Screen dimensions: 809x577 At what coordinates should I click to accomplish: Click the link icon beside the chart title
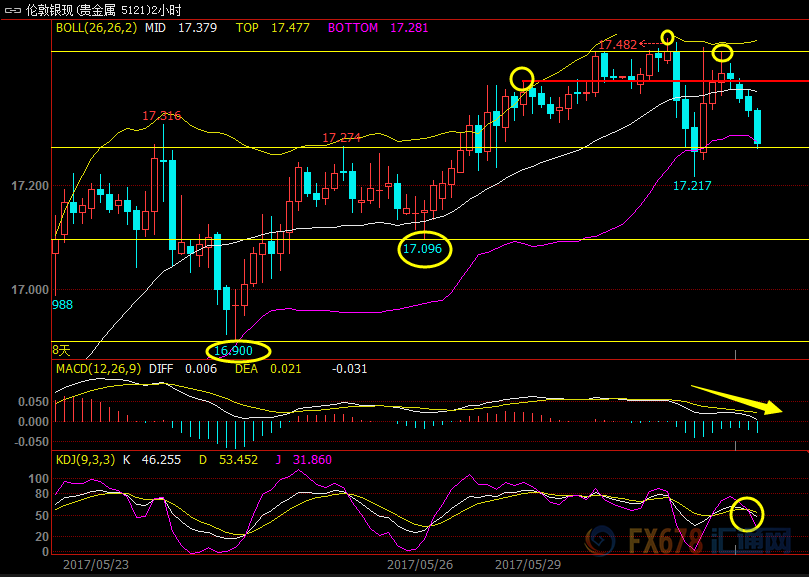pyautogui.click(x=12, y=10)
